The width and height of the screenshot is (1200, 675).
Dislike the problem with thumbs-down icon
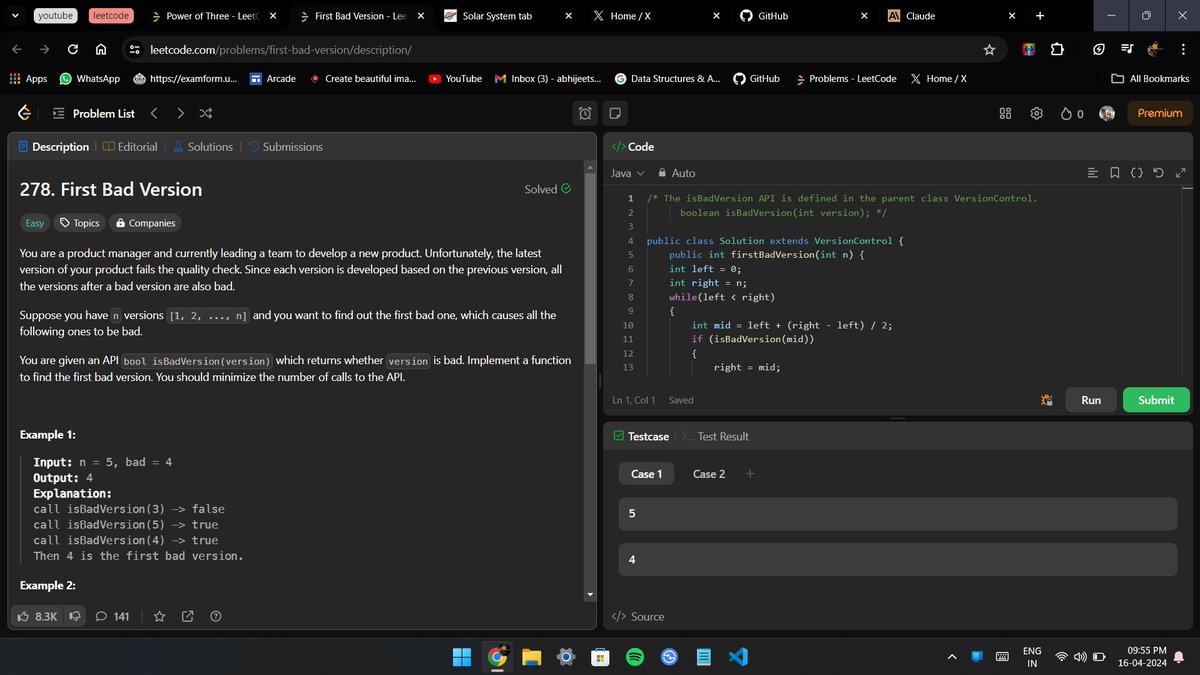click(x=74, y=617)
